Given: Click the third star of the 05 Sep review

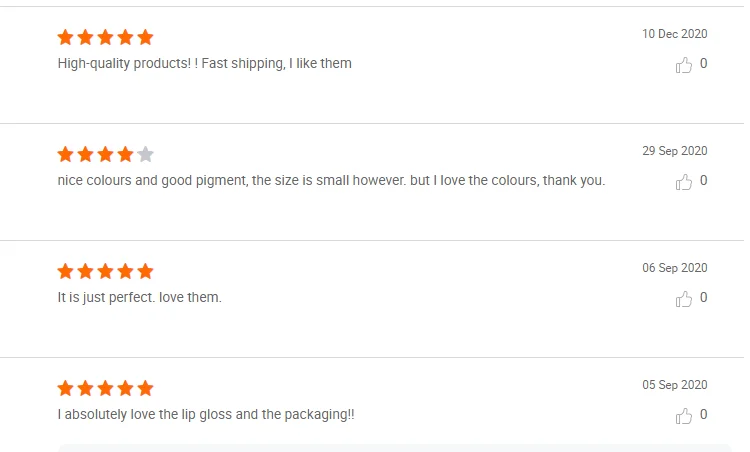Looking at the screenshot, I should (x=106, y=388).
